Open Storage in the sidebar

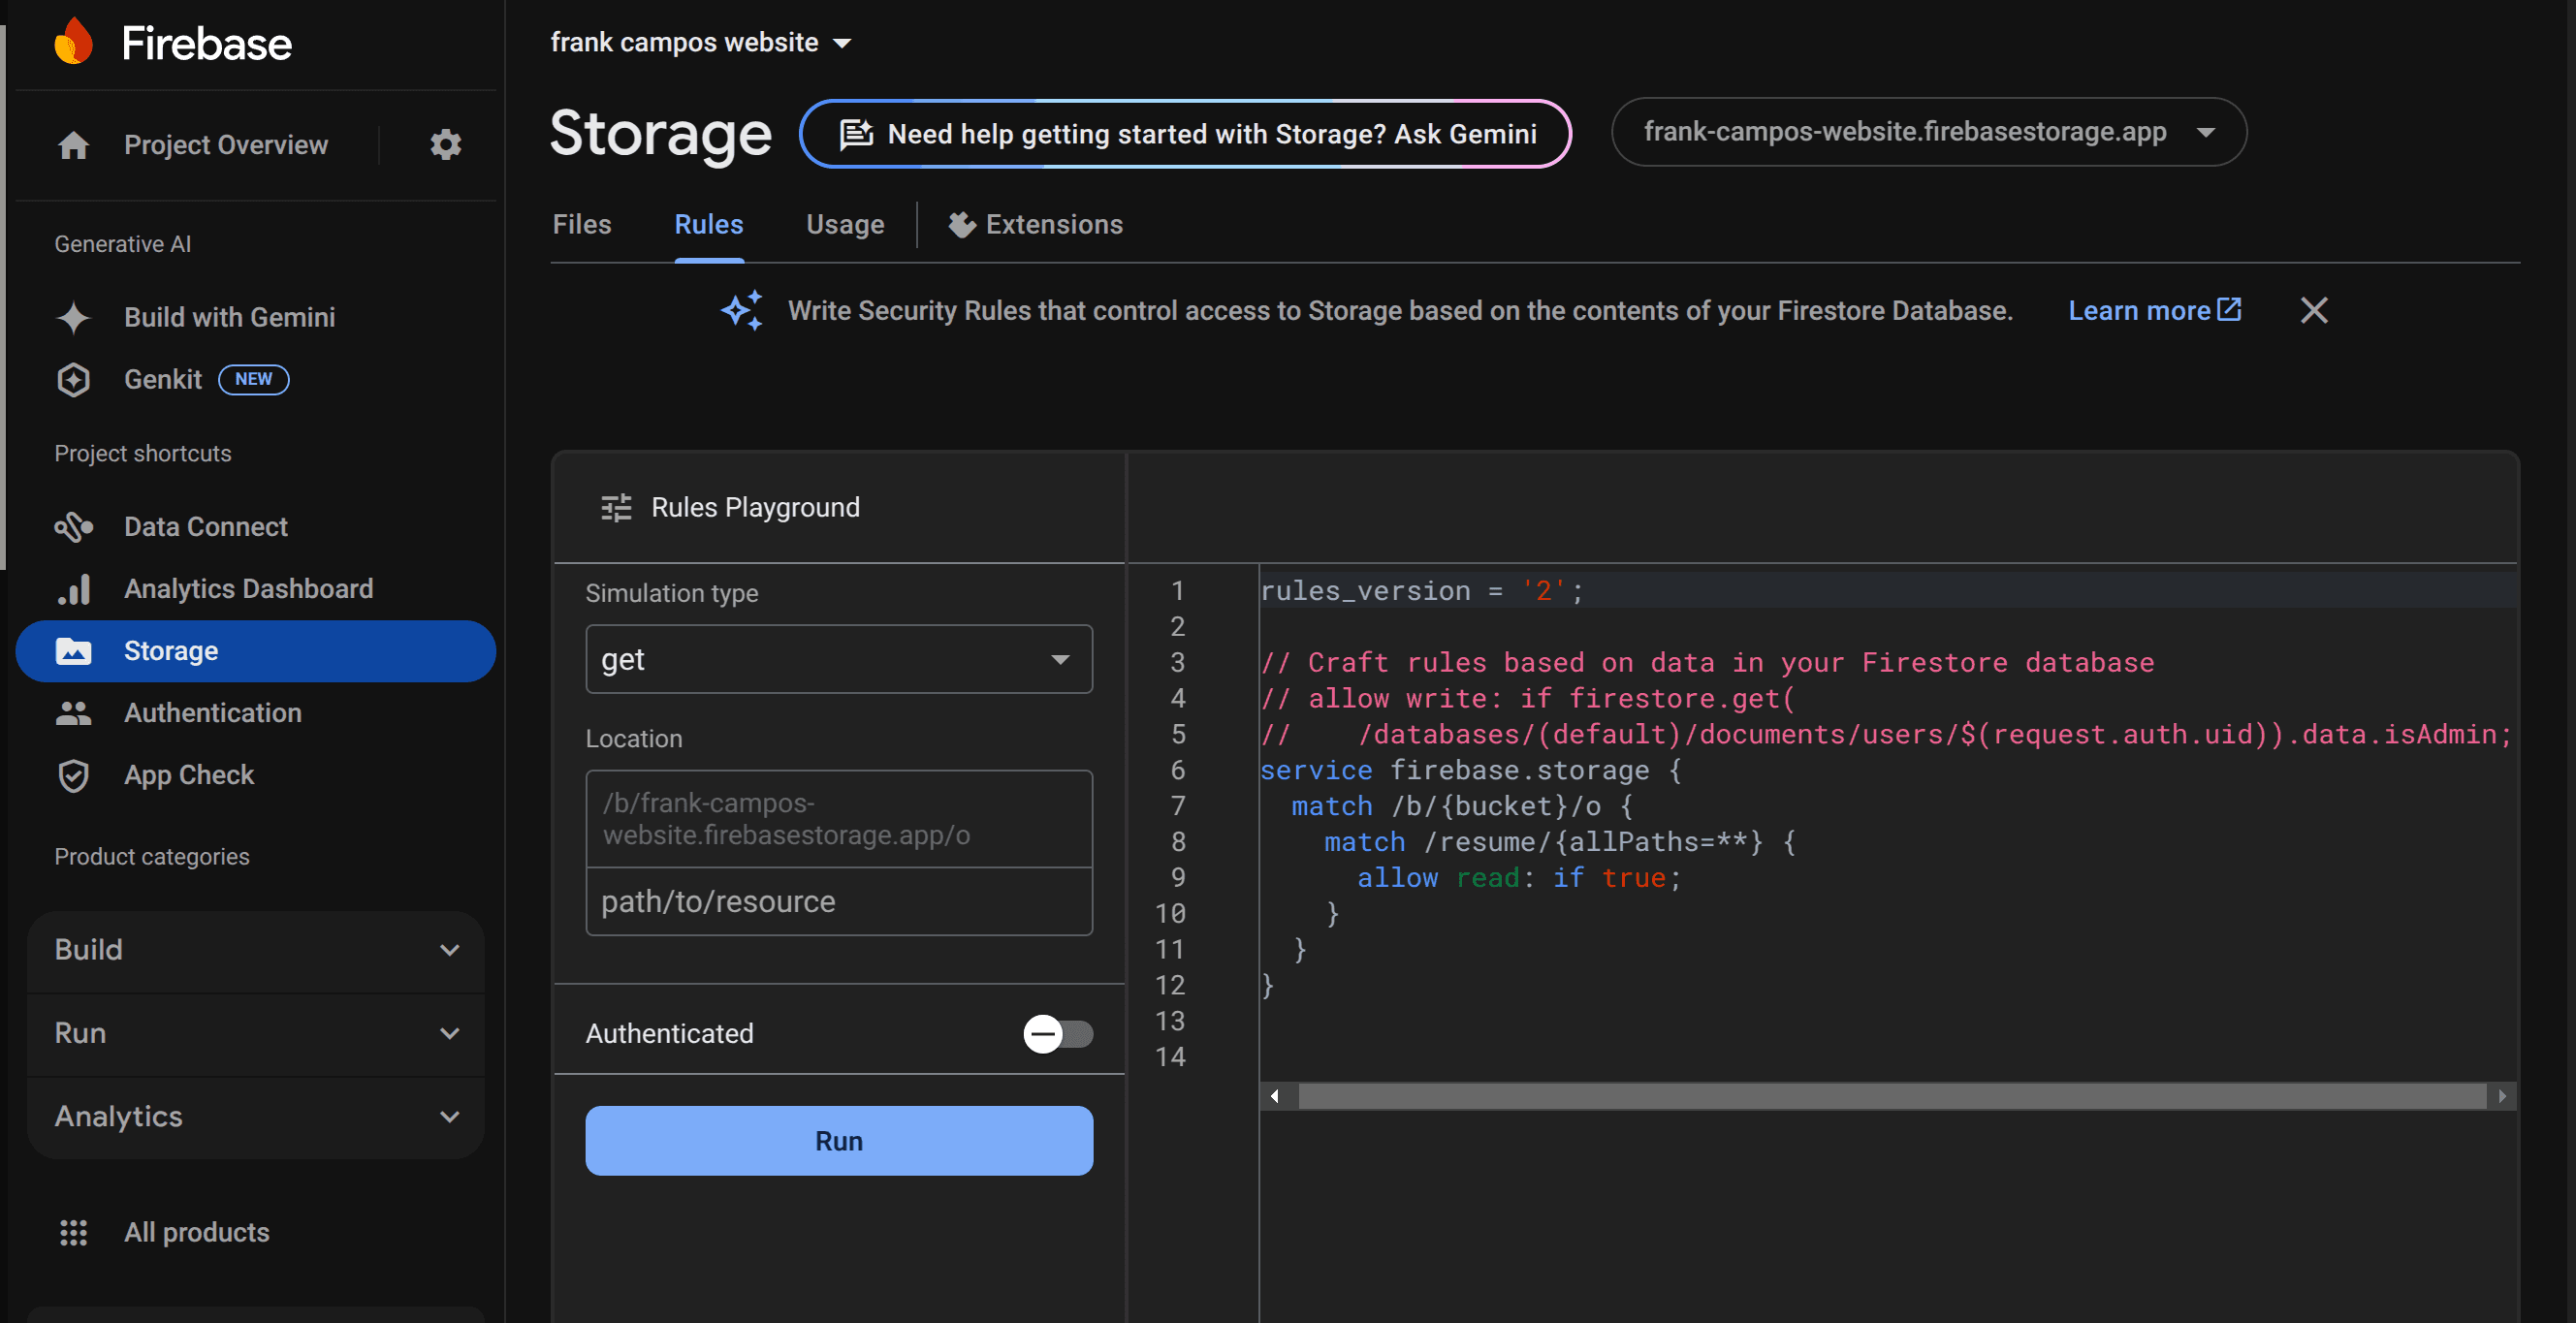point(256,651)
